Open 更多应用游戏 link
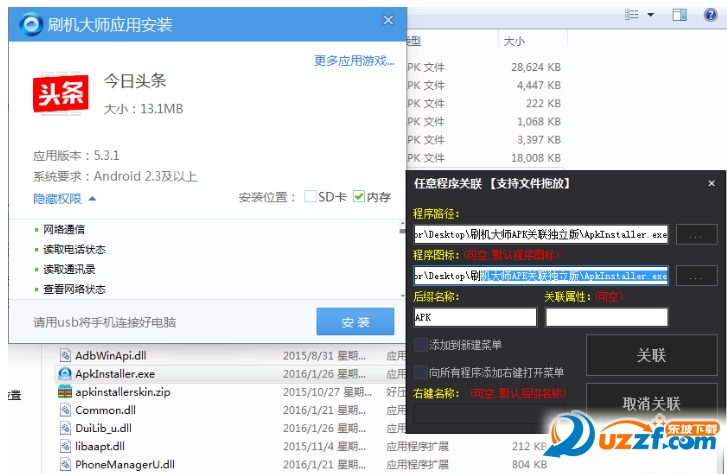Viewport: 727px width, 474px height. pos(354,61)
